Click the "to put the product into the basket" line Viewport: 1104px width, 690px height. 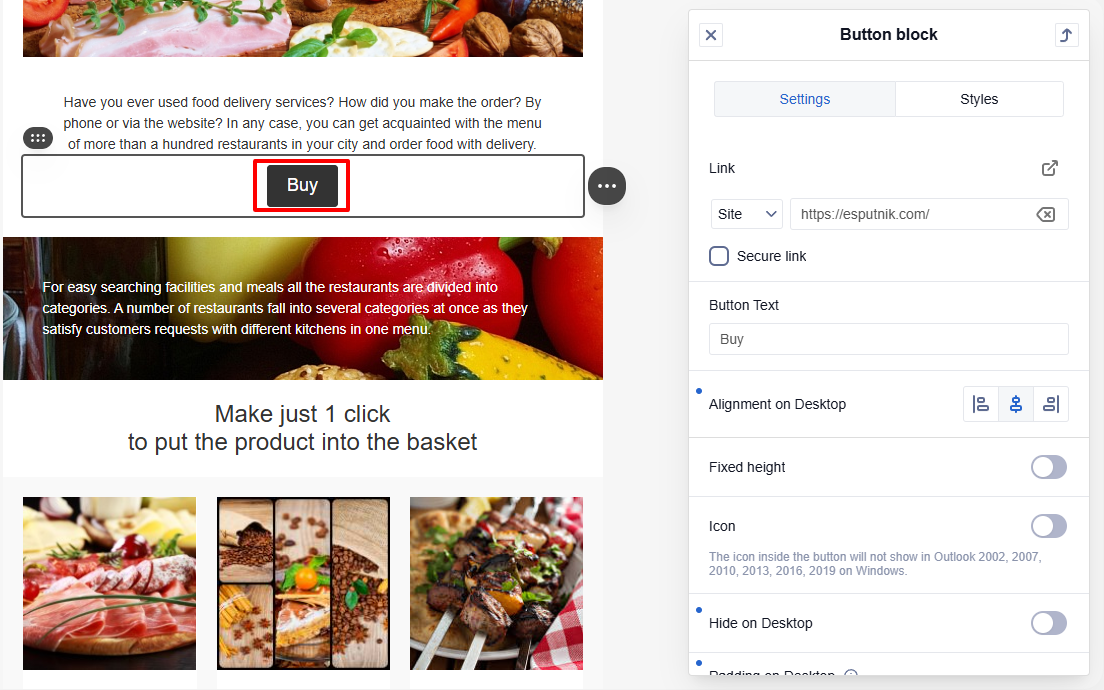pos(302,442)
